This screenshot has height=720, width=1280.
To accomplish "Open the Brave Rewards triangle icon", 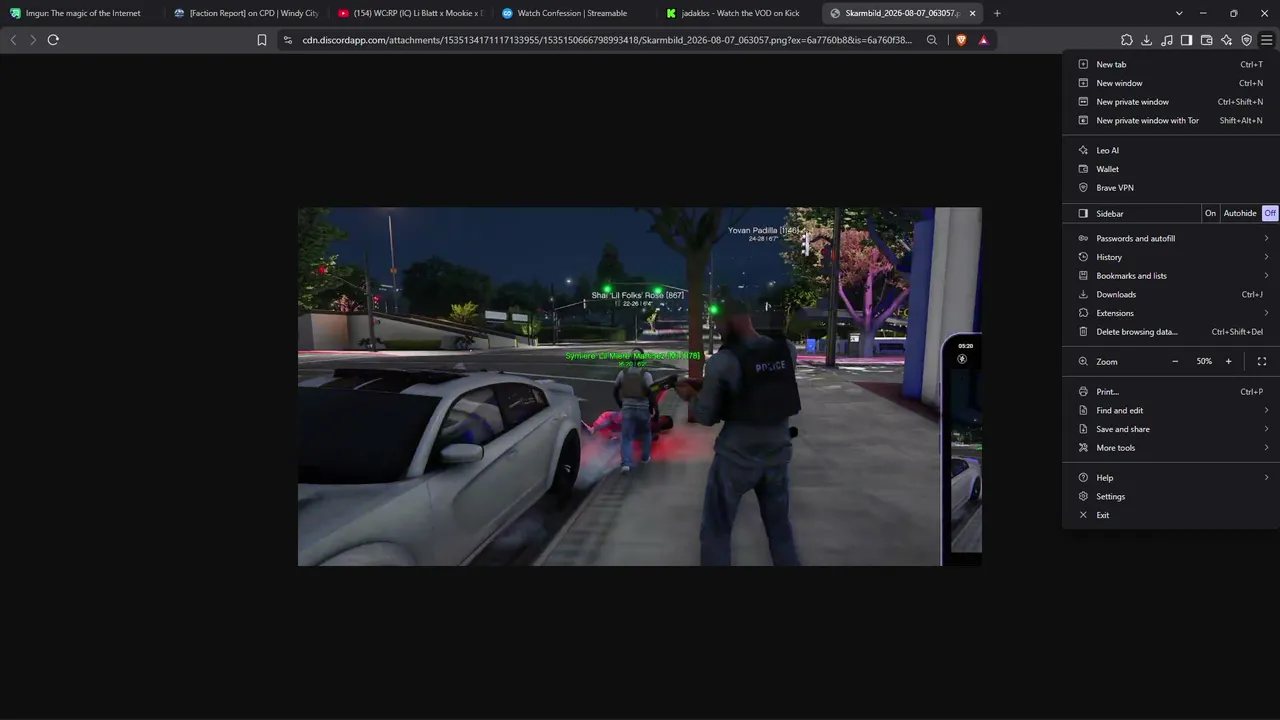I will (x=984, y=40).
